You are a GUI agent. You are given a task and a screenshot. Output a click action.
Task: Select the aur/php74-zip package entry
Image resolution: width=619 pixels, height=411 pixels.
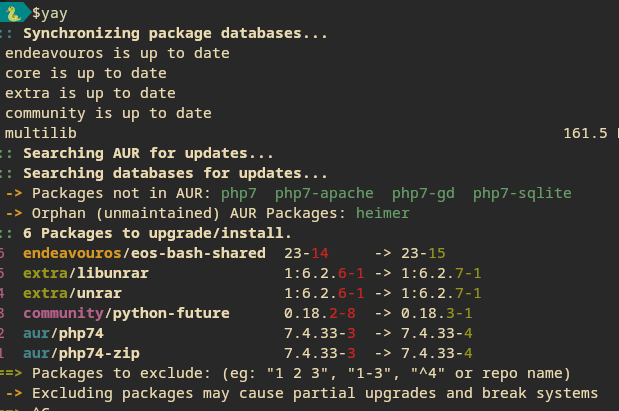click(81, 353)
